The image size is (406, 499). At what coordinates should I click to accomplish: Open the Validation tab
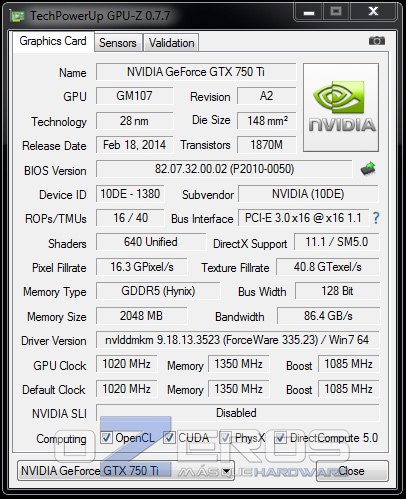click(171, 43)
